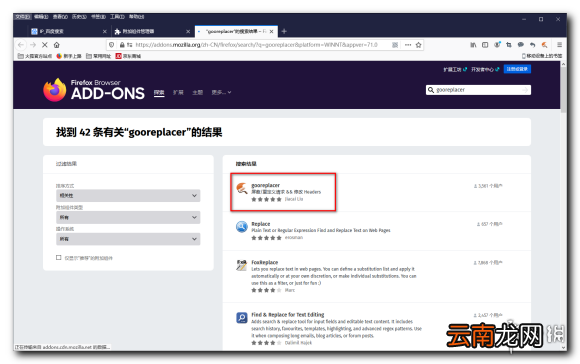Open the add-on type dropdown
Image resolution: width=580 pixels, height=364 pixels.
pos(128,217)
